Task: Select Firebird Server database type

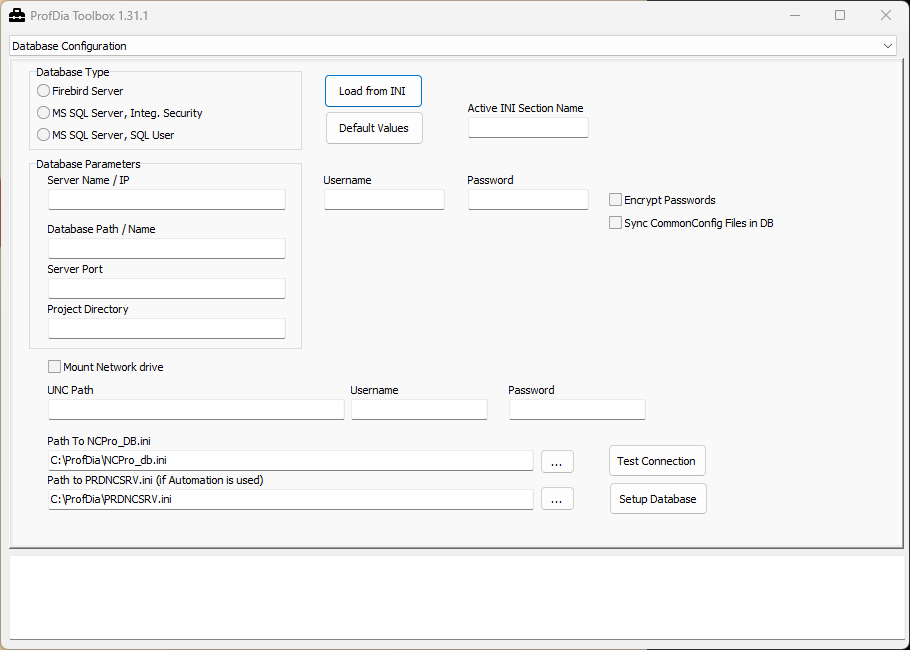Action: 44,91
